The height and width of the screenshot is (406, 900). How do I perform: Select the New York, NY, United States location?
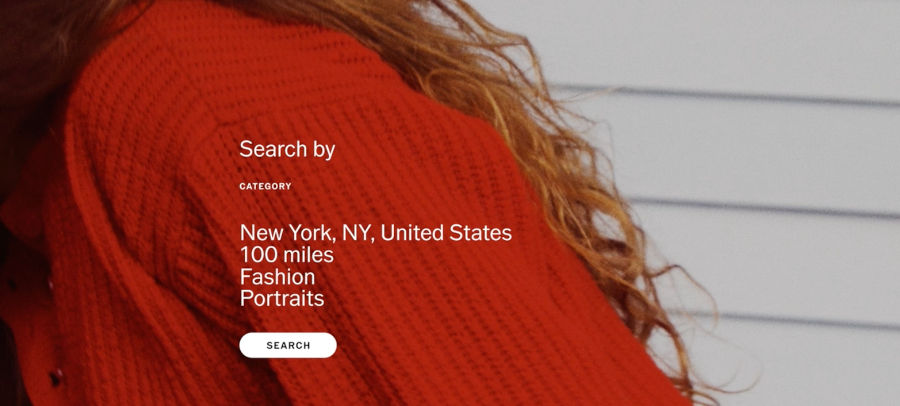375,233
